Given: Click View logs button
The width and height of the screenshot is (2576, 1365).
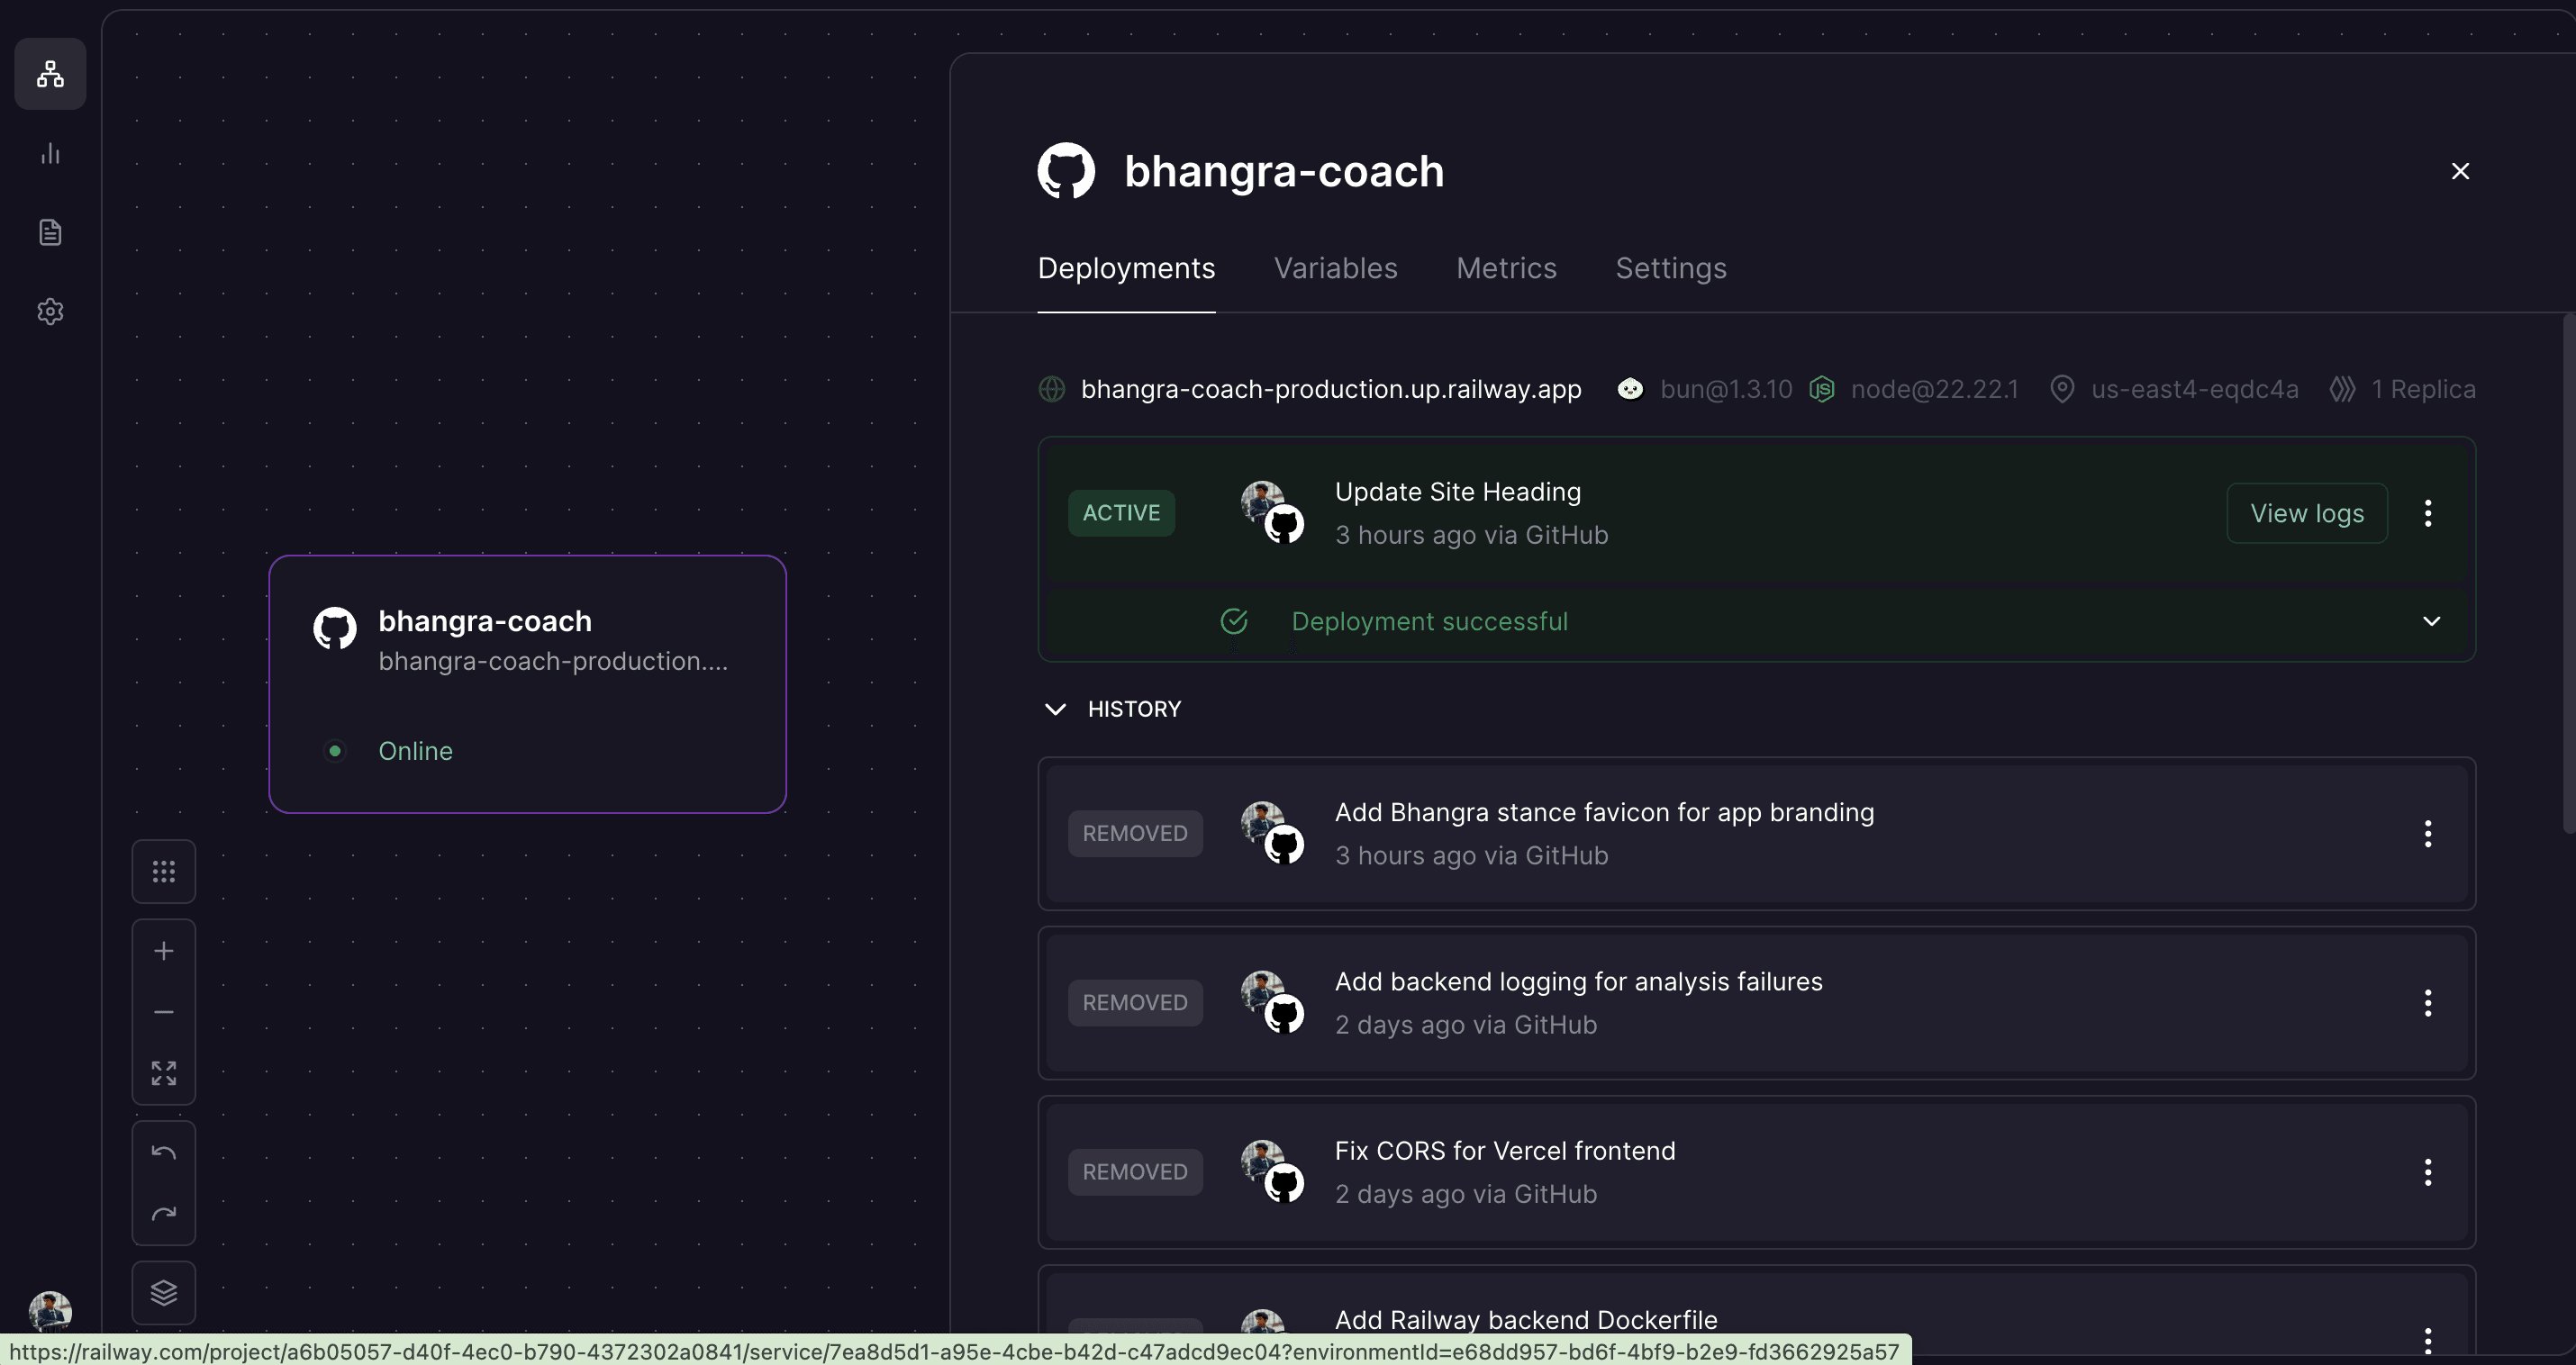Looking at the screenshot, I should click(x=2307, y=513).
